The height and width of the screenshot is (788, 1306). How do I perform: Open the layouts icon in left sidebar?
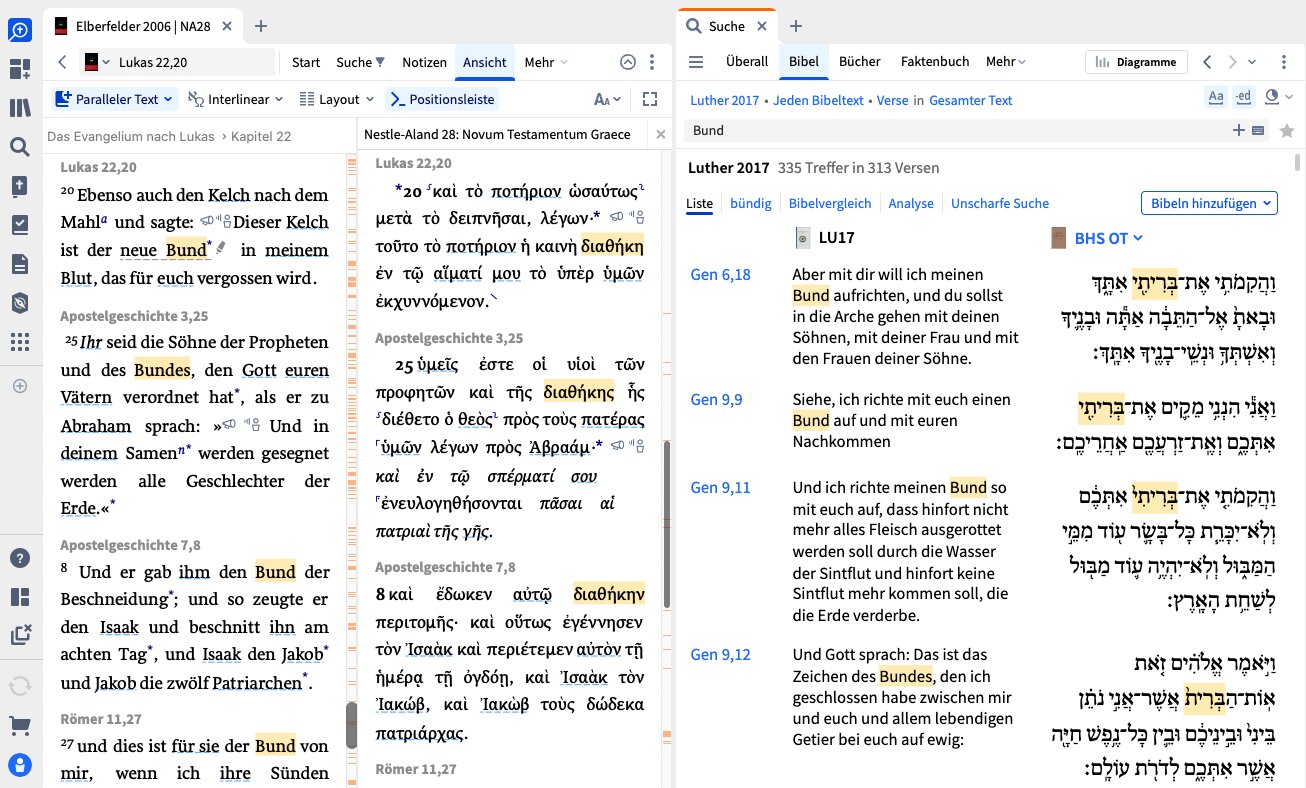point(20,597)
